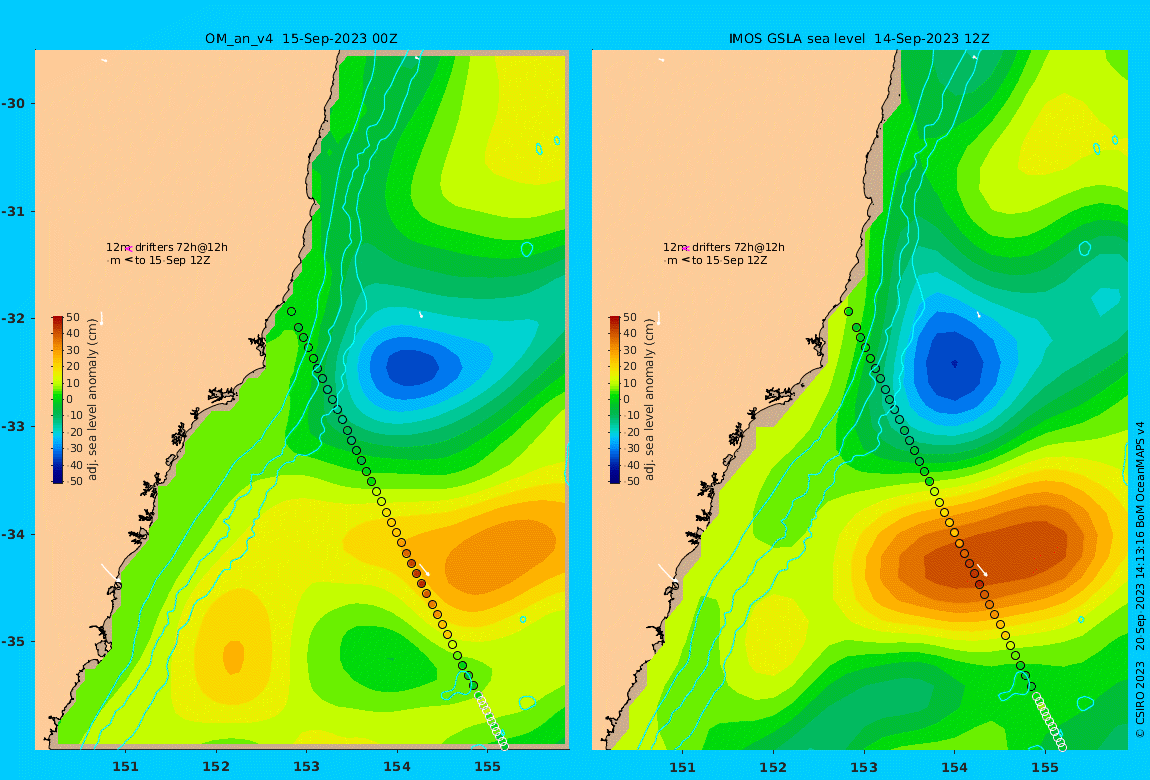Click the white coastal arrow marker on the right map
This screenshot has width=1150, height=780.
point(668,574)
